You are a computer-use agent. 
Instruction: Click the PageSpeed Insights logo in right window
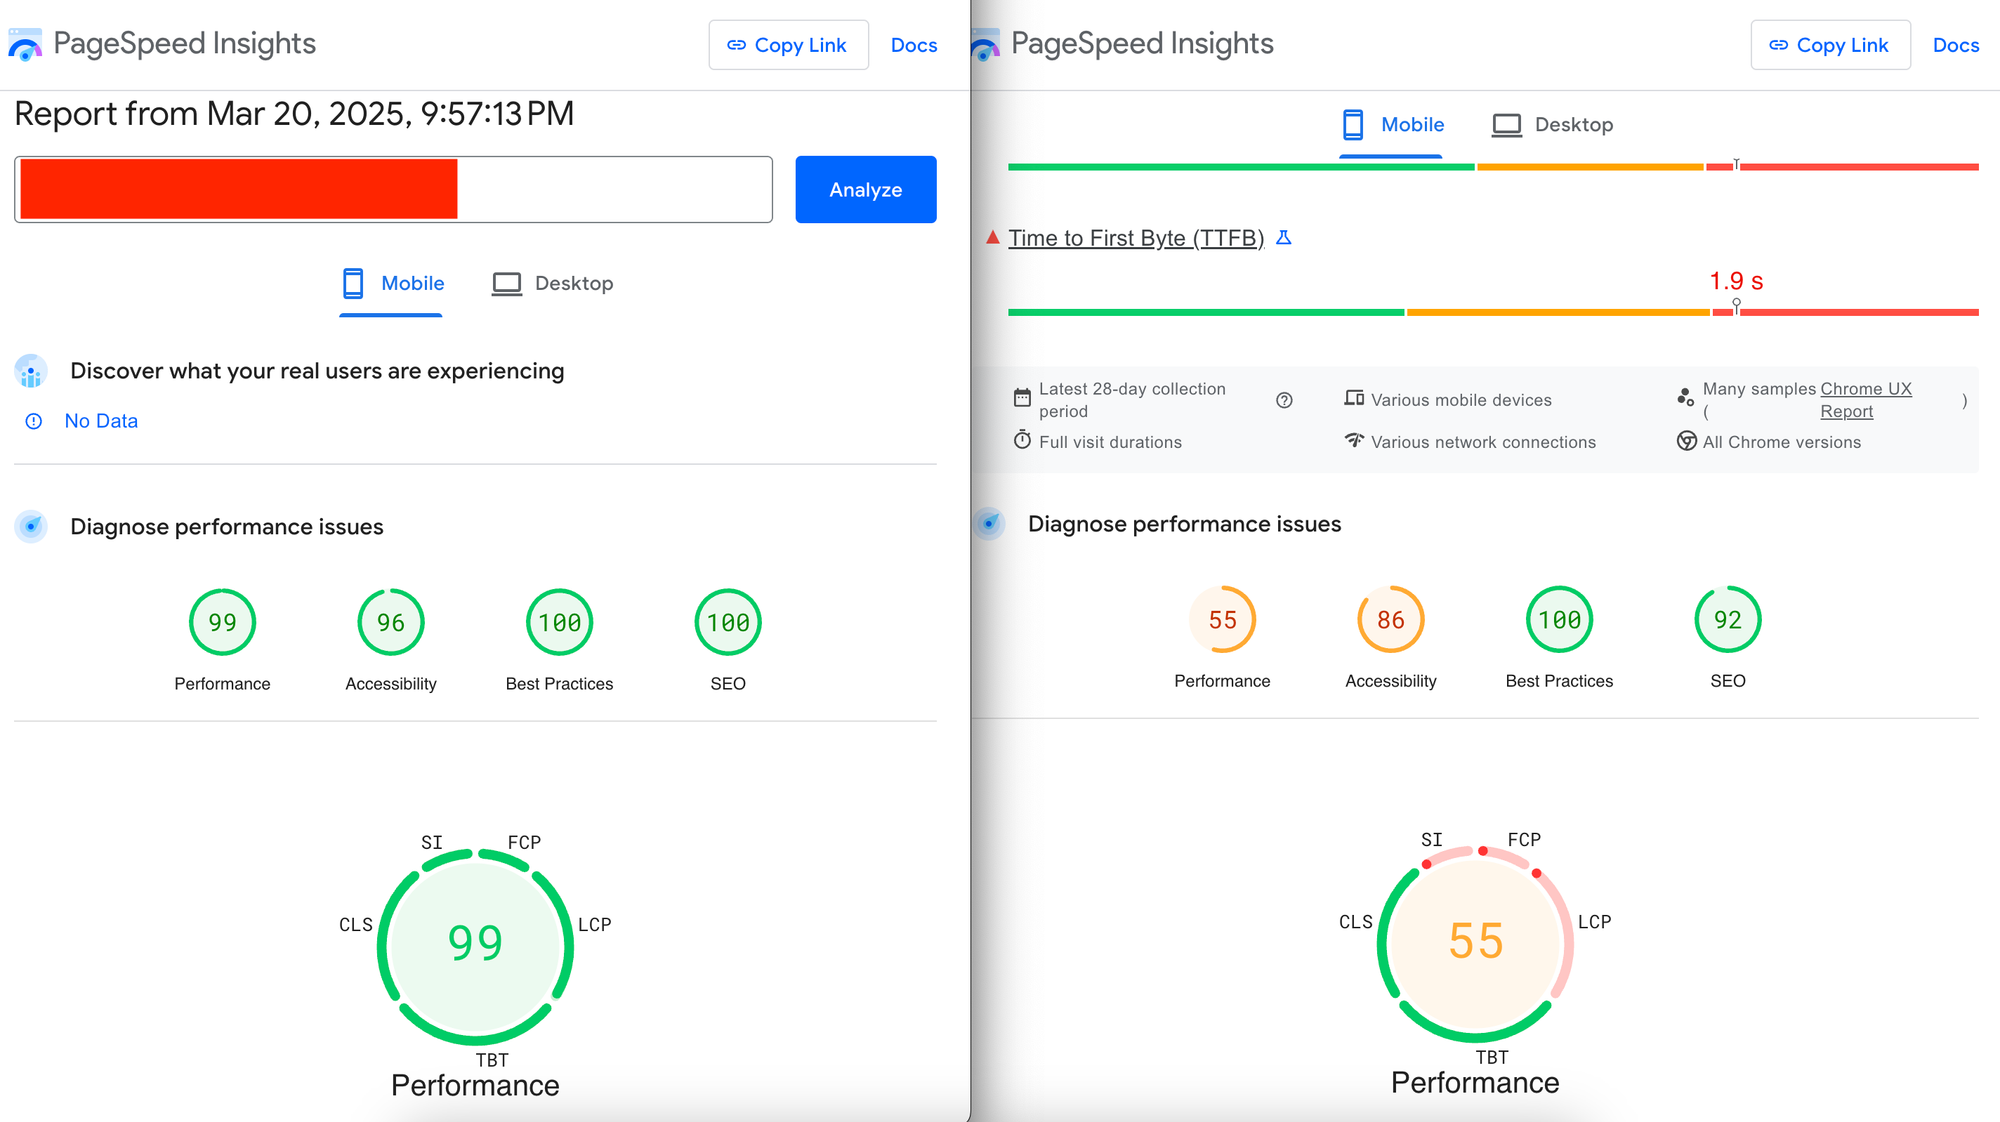point(986,45)
